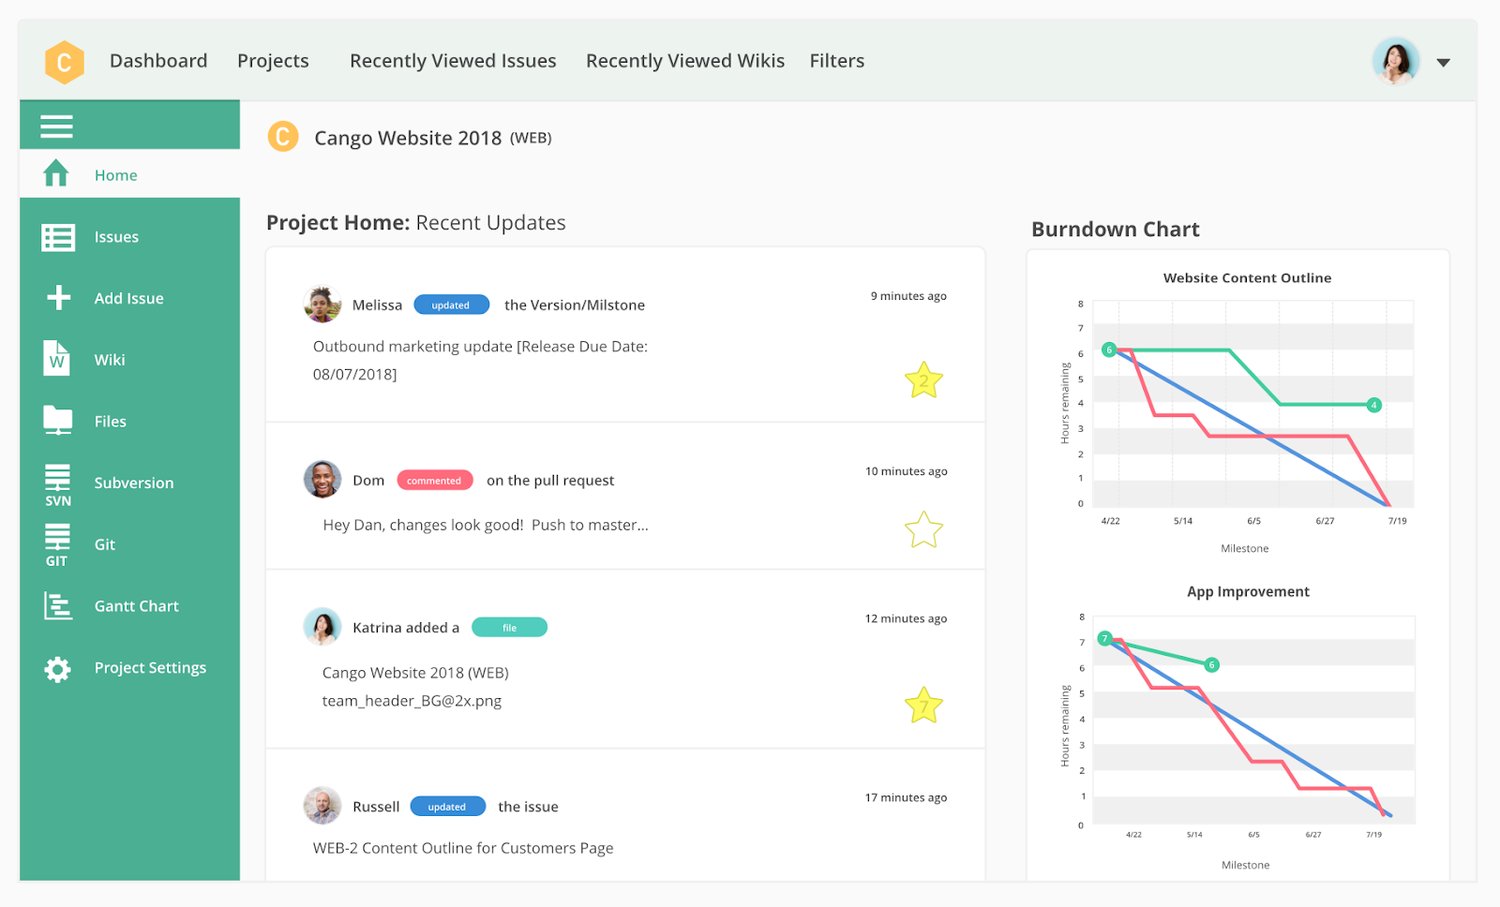Click the Add Issue plus icon
Screen dimensions: 1500x907
[57, 297]
